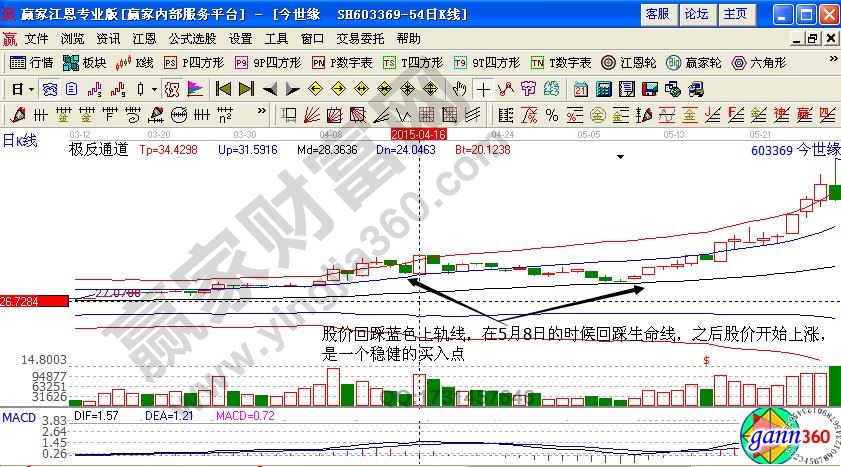Toggle the crosshair cursor tool
Image resolution: width=841 pixels, height=467 pixels.
tap(484, 88)
